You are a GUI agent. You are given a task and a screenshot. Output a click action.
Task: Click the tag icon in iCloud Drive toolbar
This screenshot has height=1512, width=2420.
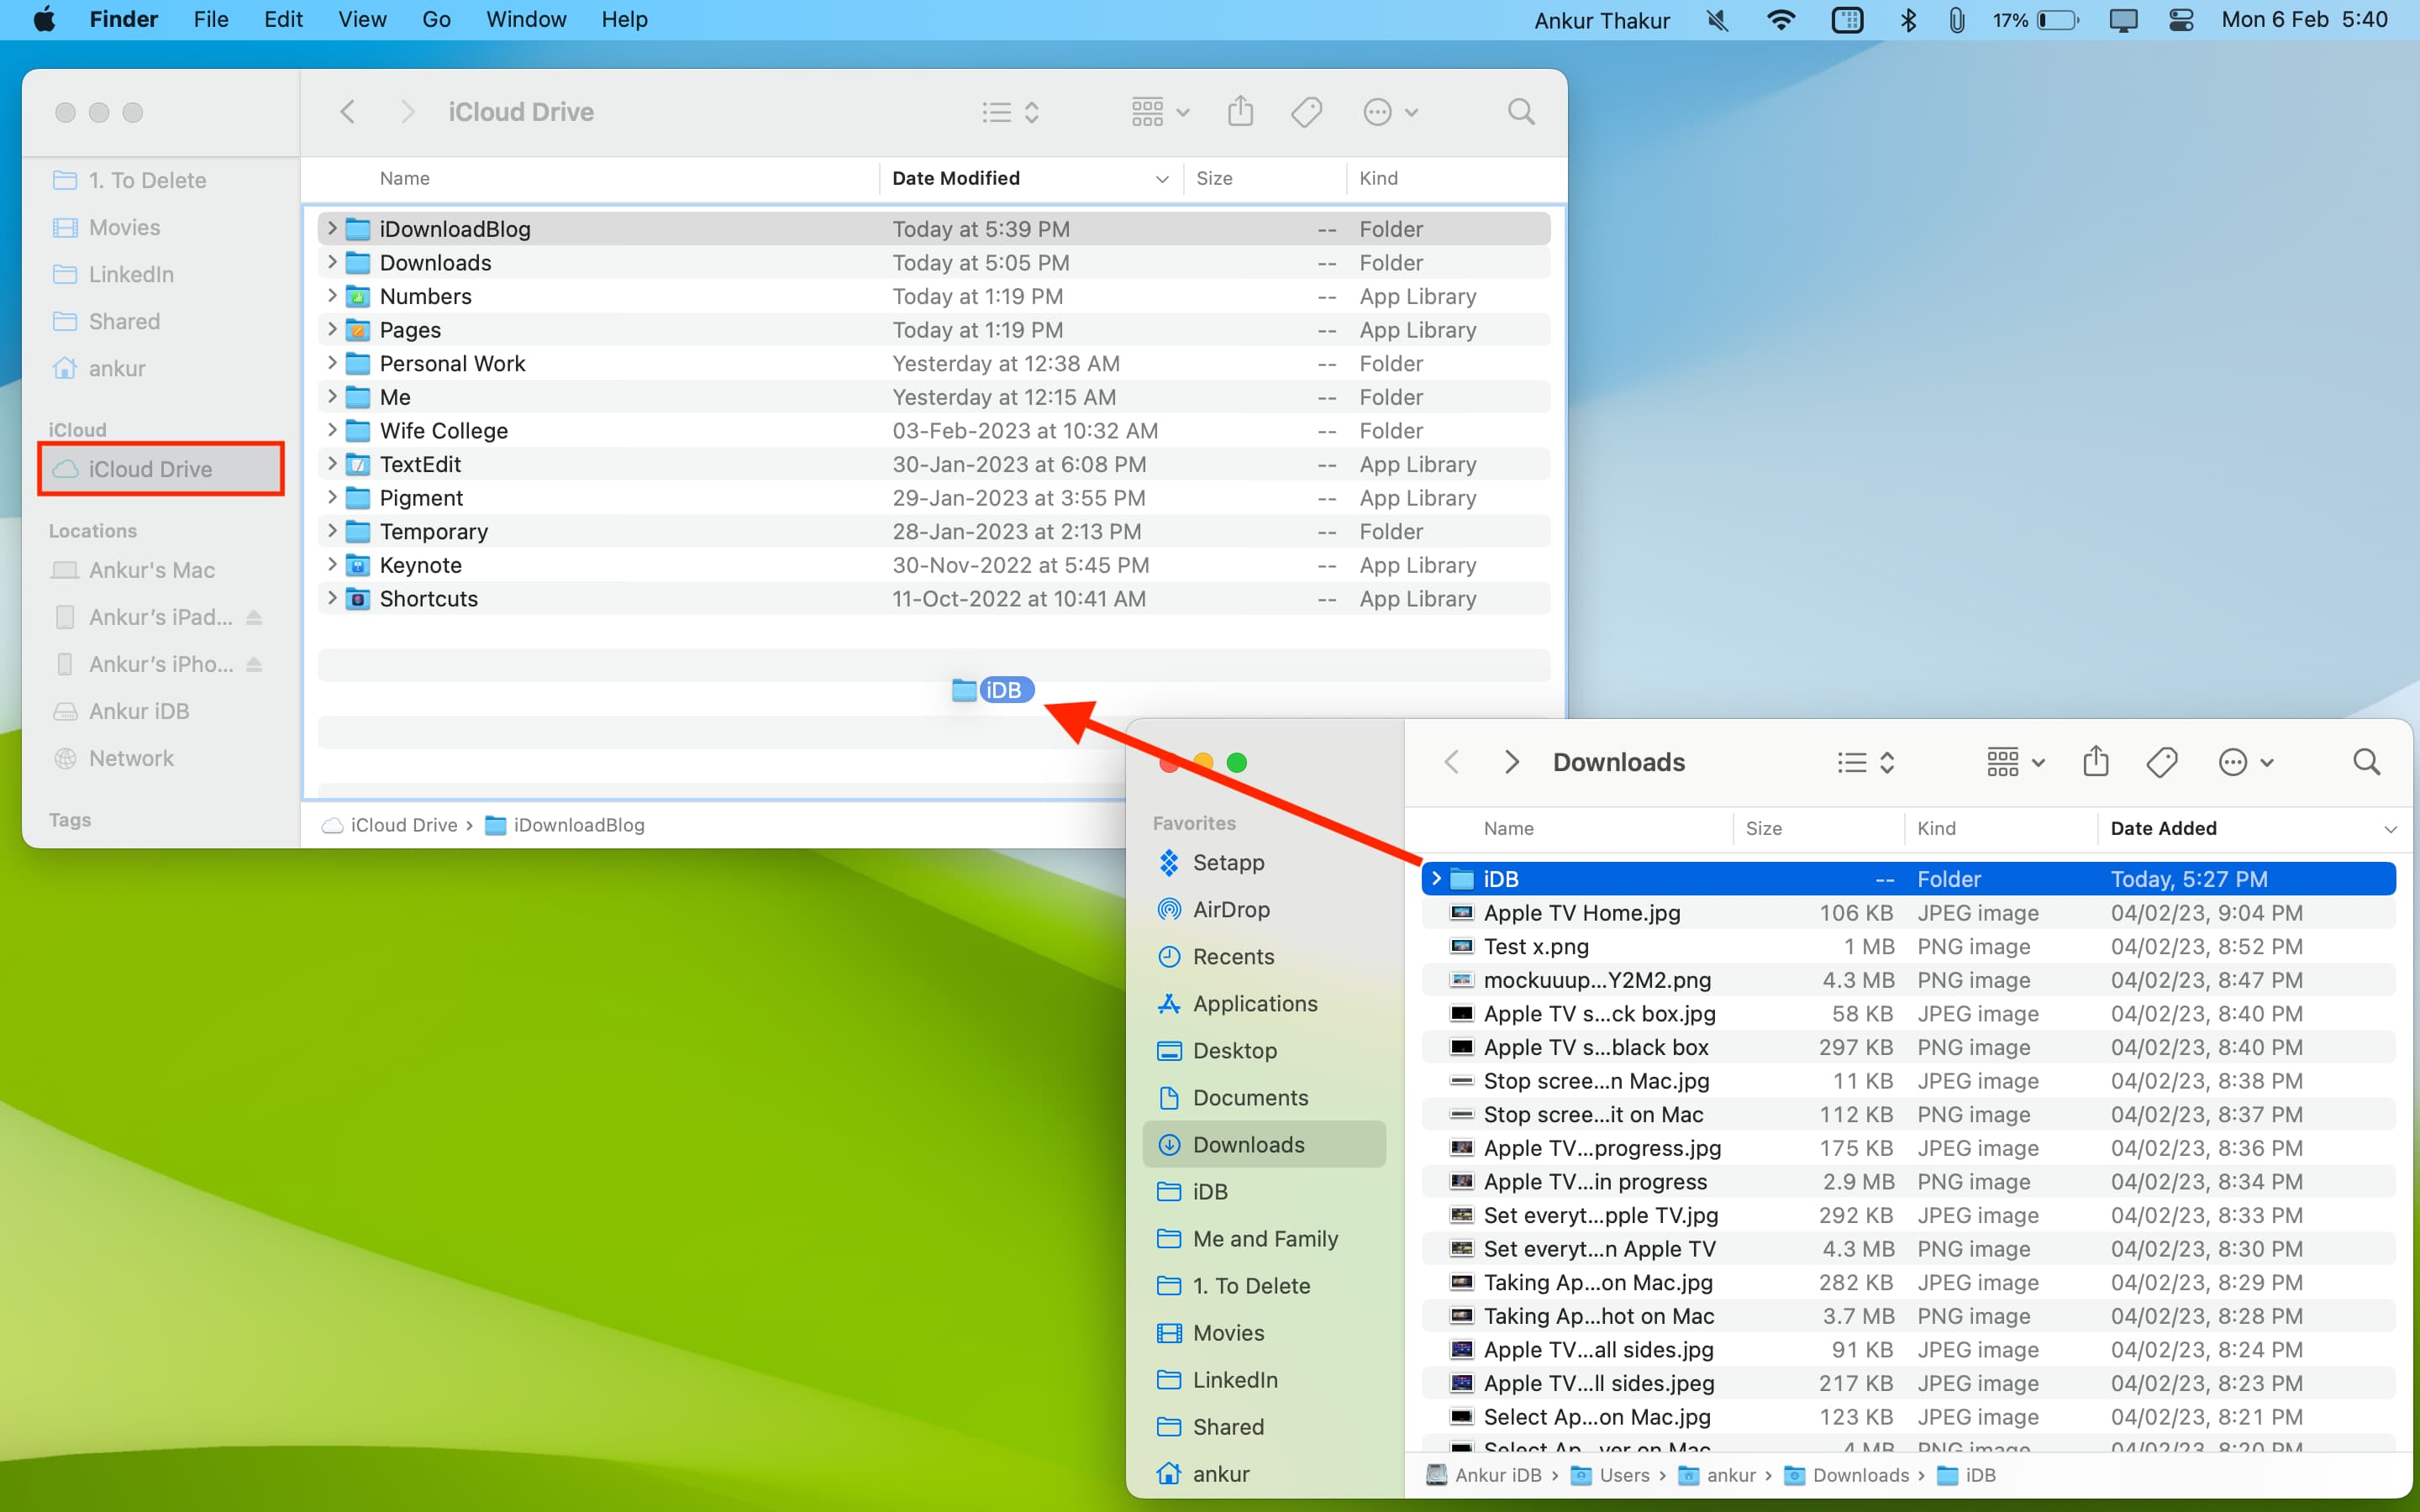[1306, 112]
